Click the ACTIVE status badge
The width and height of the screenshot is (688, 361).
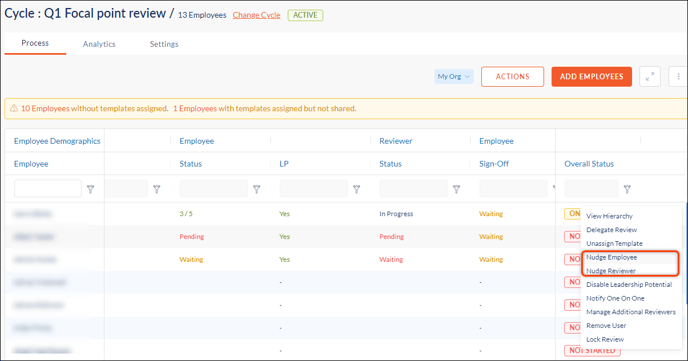pos(305,15)
